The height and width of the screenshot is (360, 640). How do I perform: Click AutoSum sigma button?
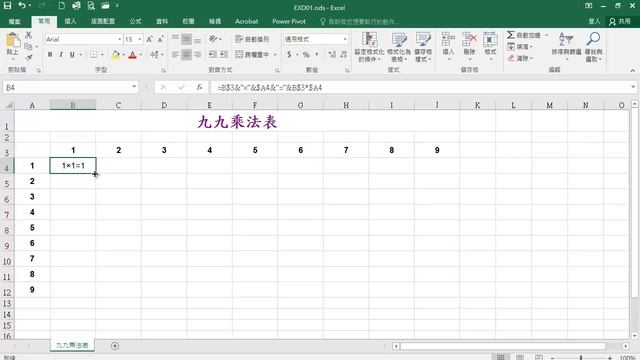click(524, 36)
